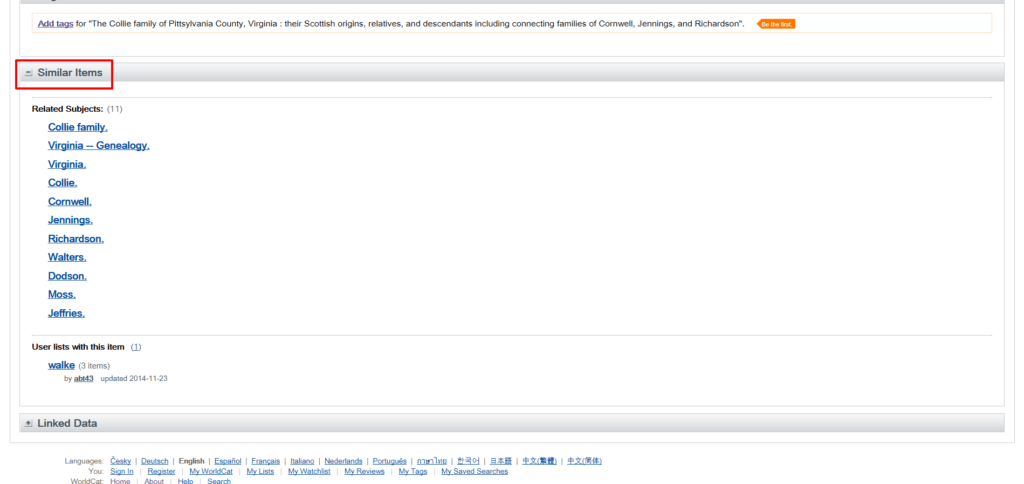Switch language to Nederlands
This screenshot has width=1024, height=484.
tap(344, 461)
